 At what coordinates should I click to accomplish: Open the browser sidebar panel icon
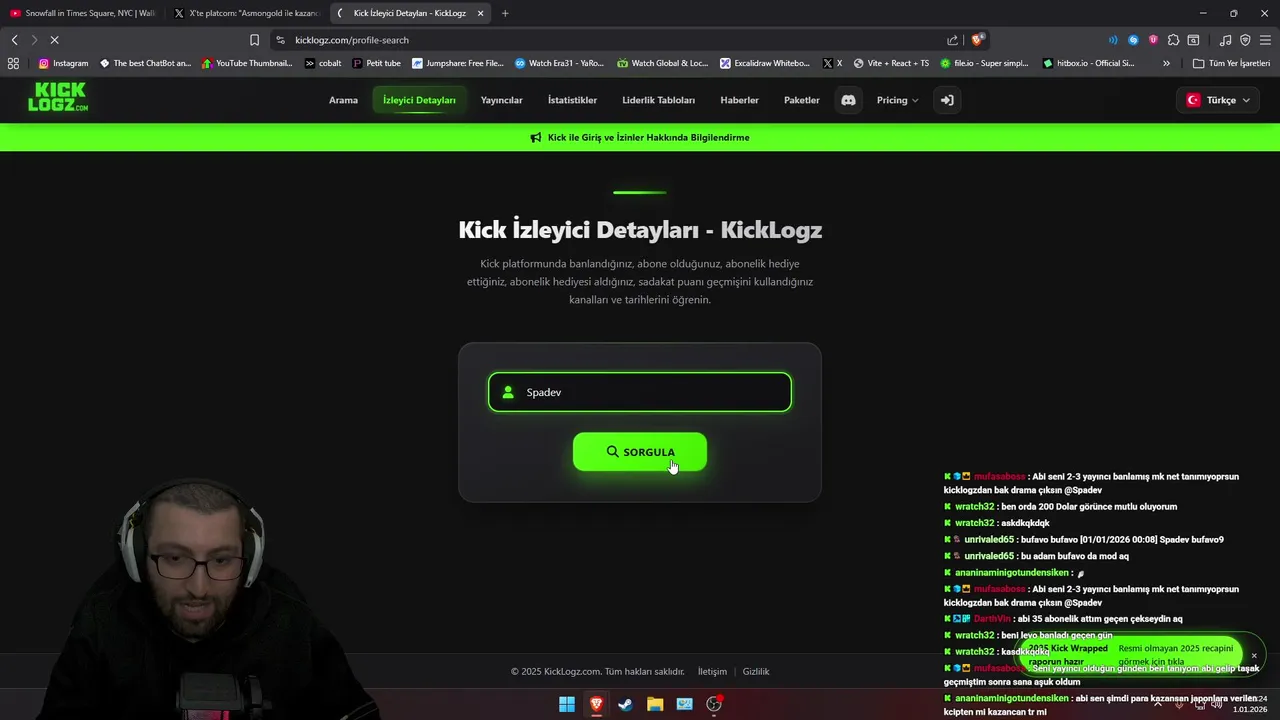point(1193,40)
